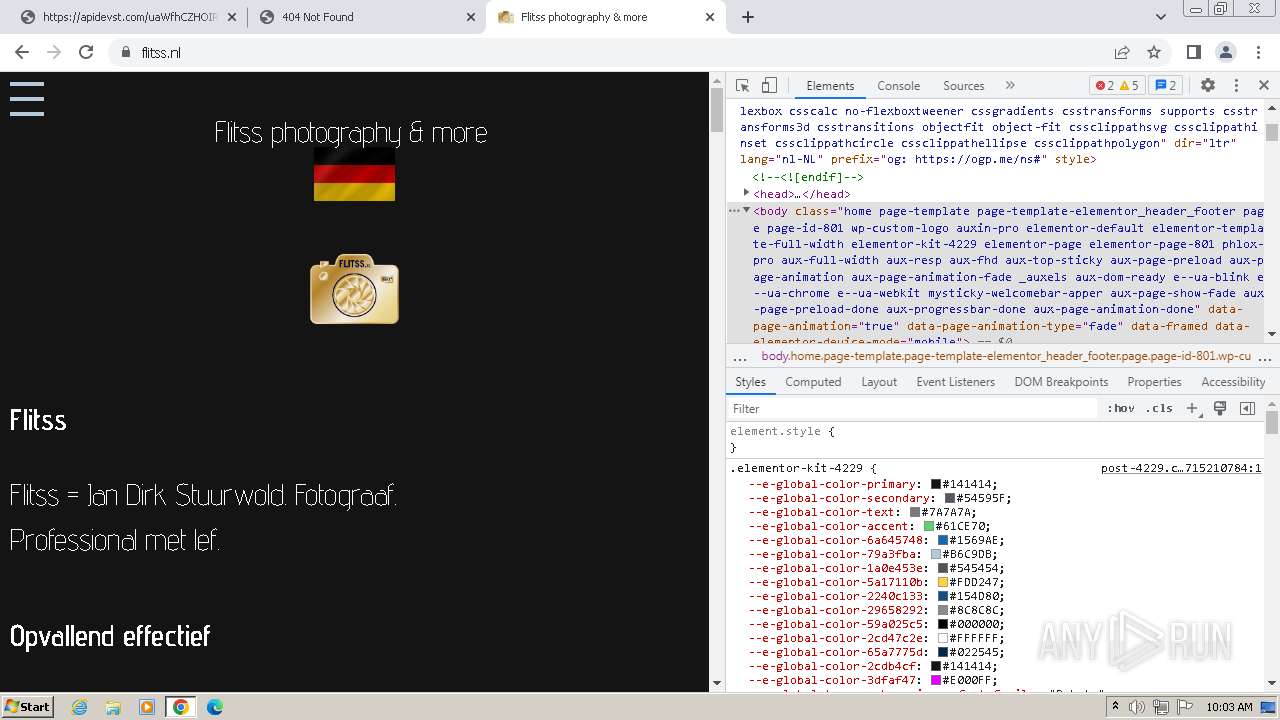Reload the flitss.nl page
The height and width of the screenshot is (720, 1280).
[86, 52]
